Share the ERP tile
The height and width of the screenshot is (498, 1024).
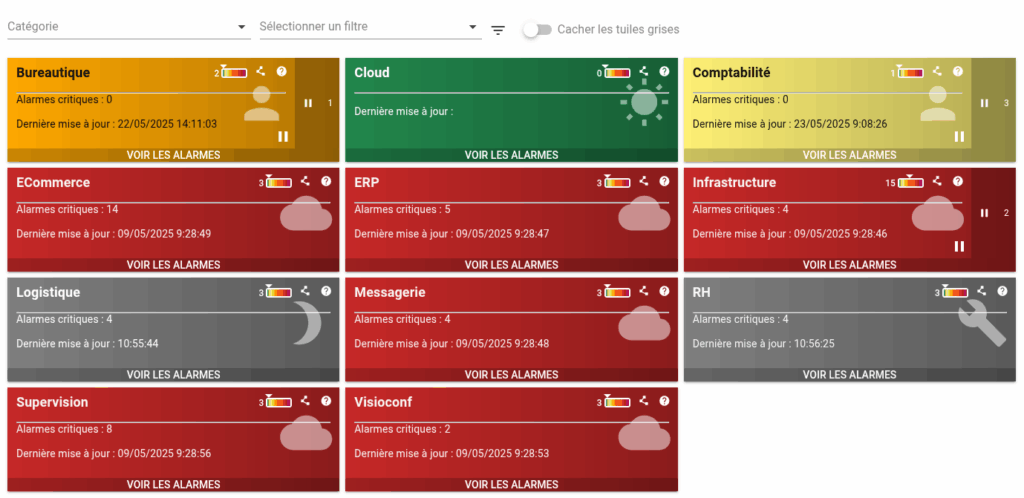pos(643,181)
